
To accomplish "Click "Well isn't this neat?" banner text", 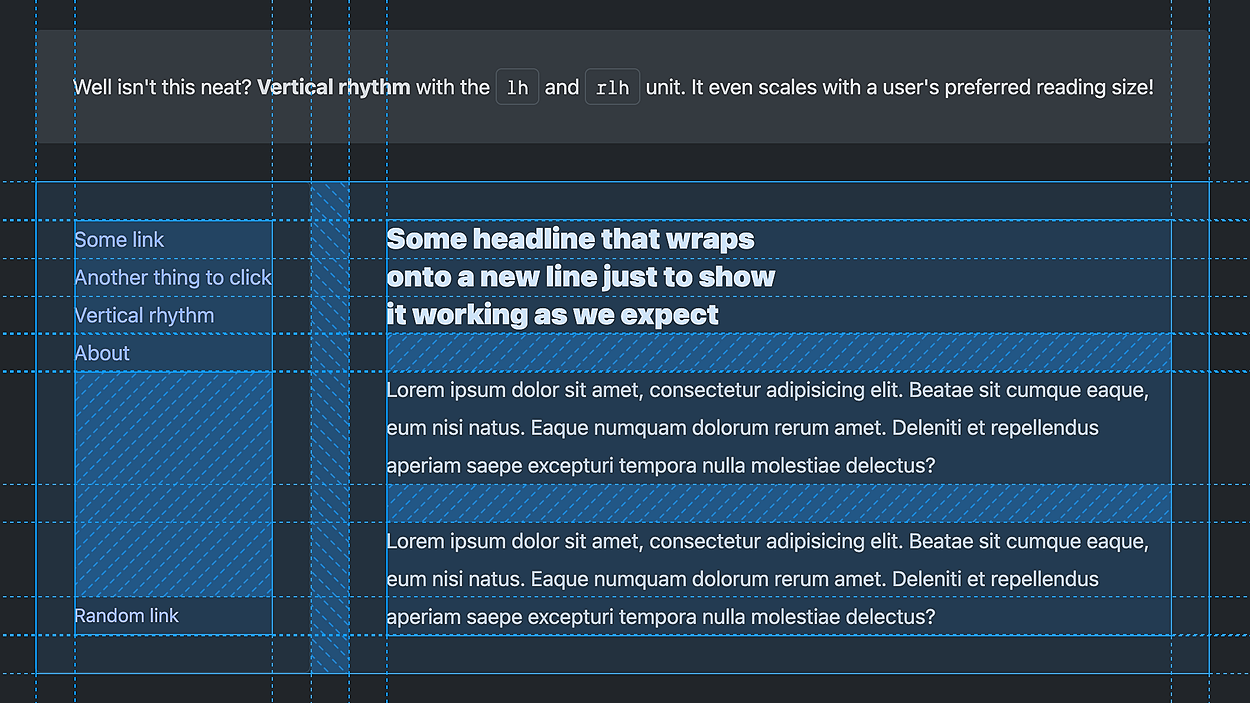I will click(x=163, y=88).
